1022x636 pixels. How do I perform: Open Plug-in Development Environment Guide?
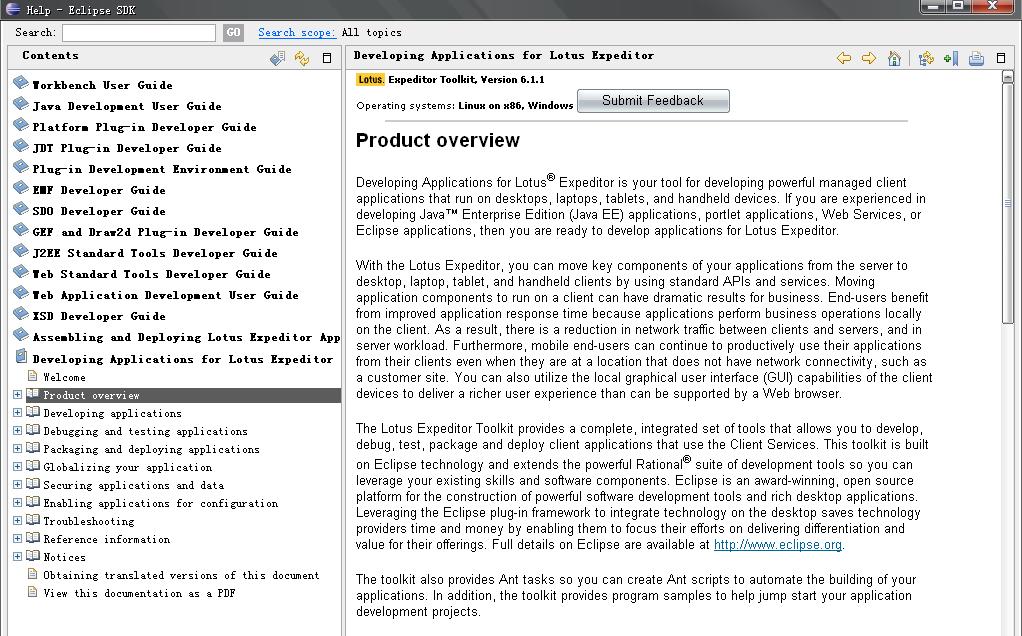pos(162,169)
